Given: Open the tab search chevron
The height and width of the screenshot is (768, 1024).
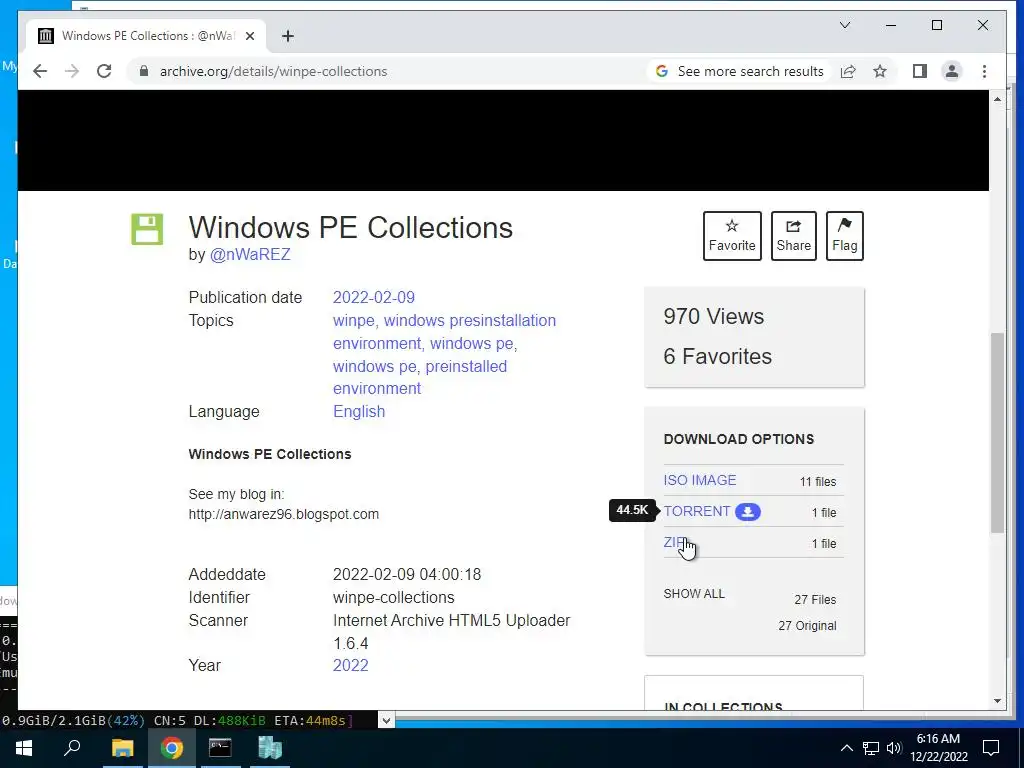Looking at the screenshot, I should tap(844, 25).
